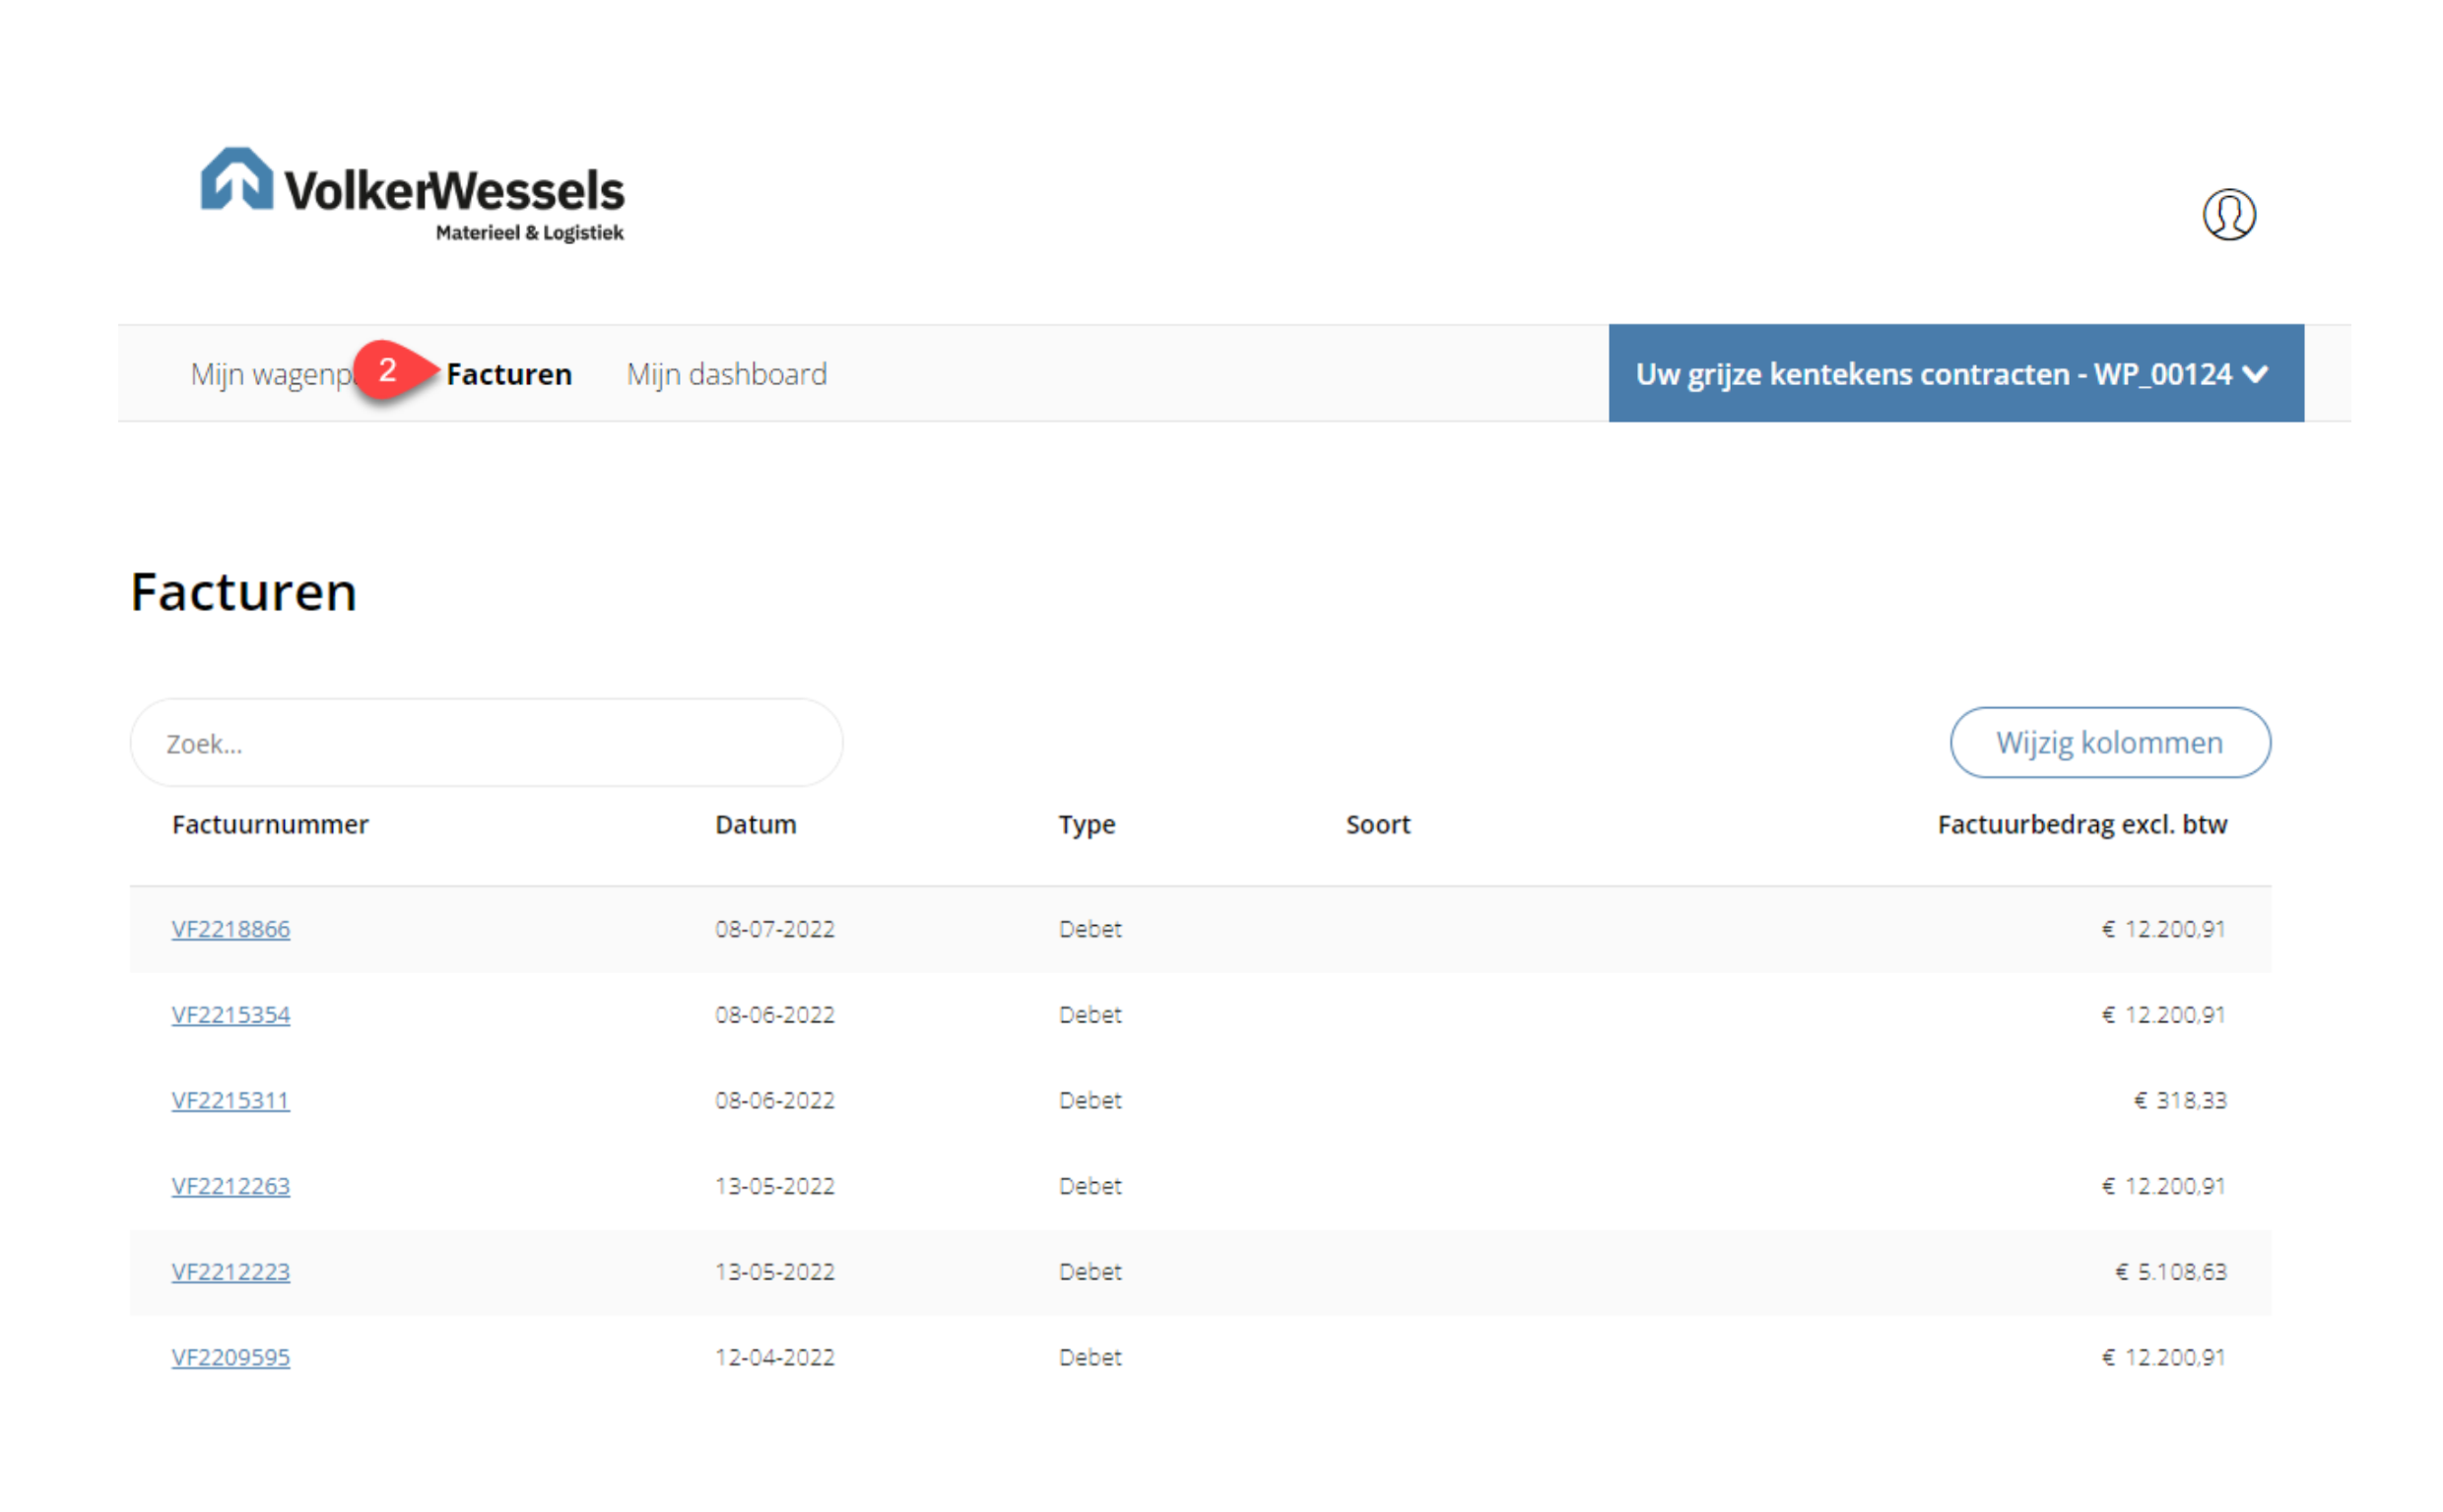Click the € 12.200,91 amount for VF2209595

[2163, 1357]
